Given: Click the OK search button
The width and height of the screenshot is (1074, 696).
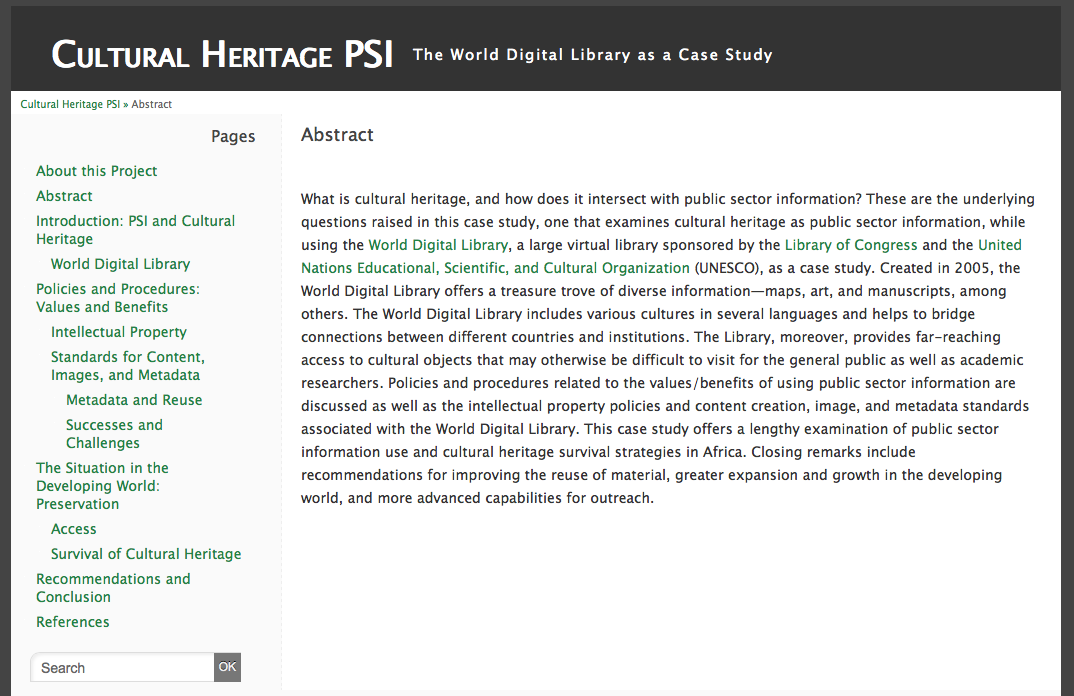Looking at the screenshot, I should click(x=227, y=667).
